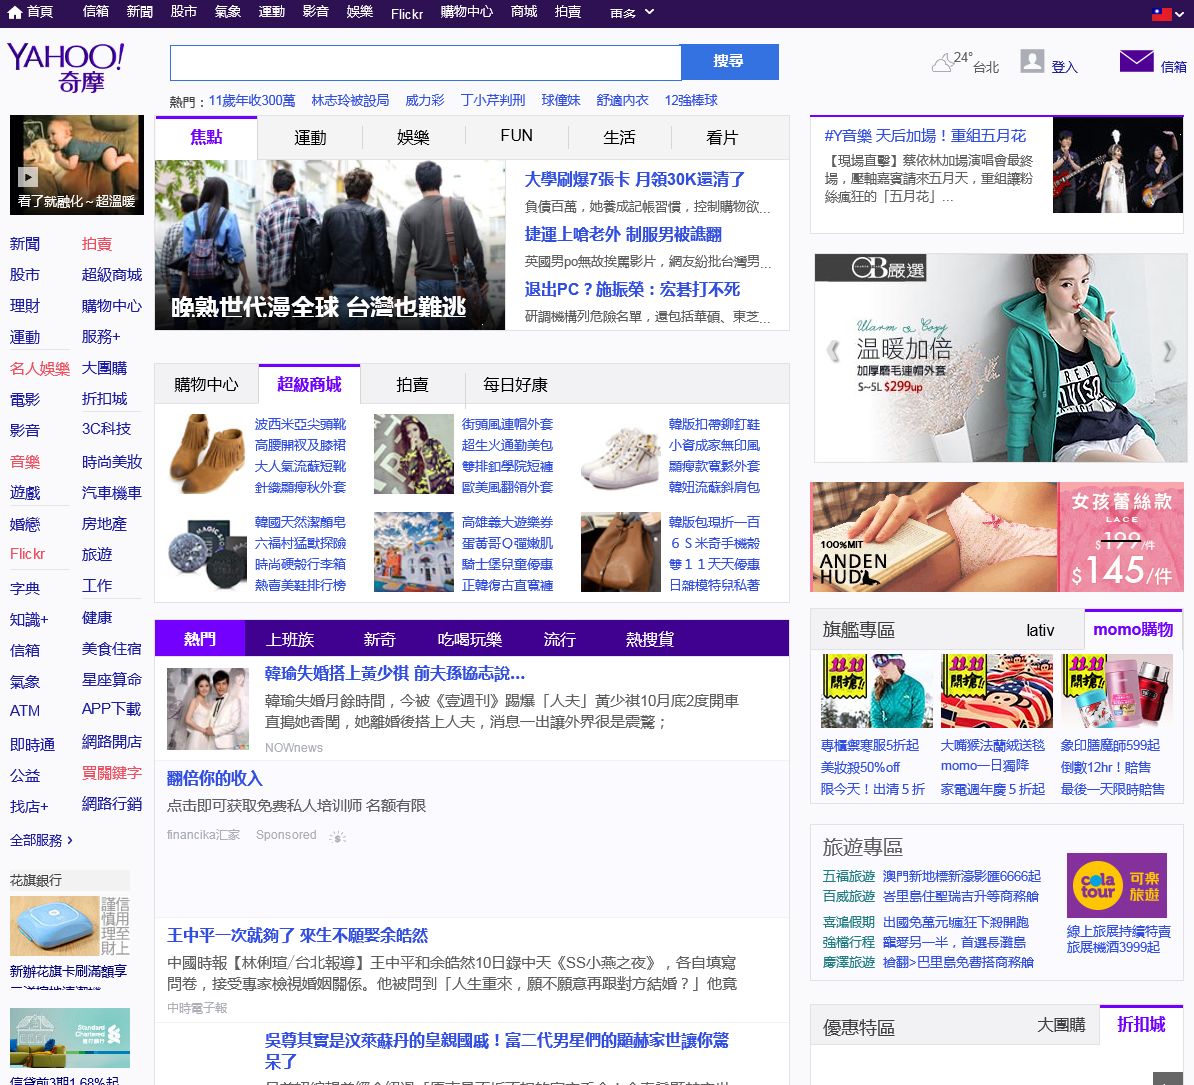Select the 上班族 tab in purple bar
This screenshot has width=1194, height=1085.
(x=290, y=640)
